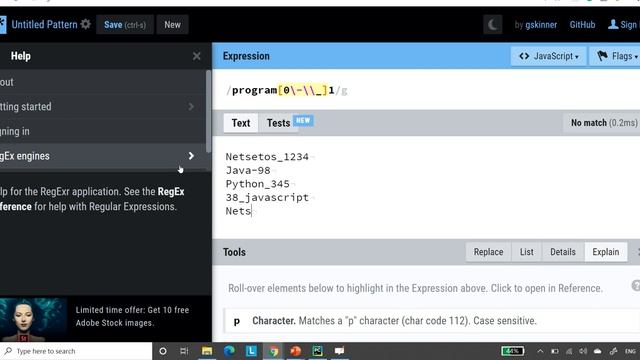Click the ENG language indicator
Image resolution: width=640 pixels, height=360 pixels.
(630, 351)
